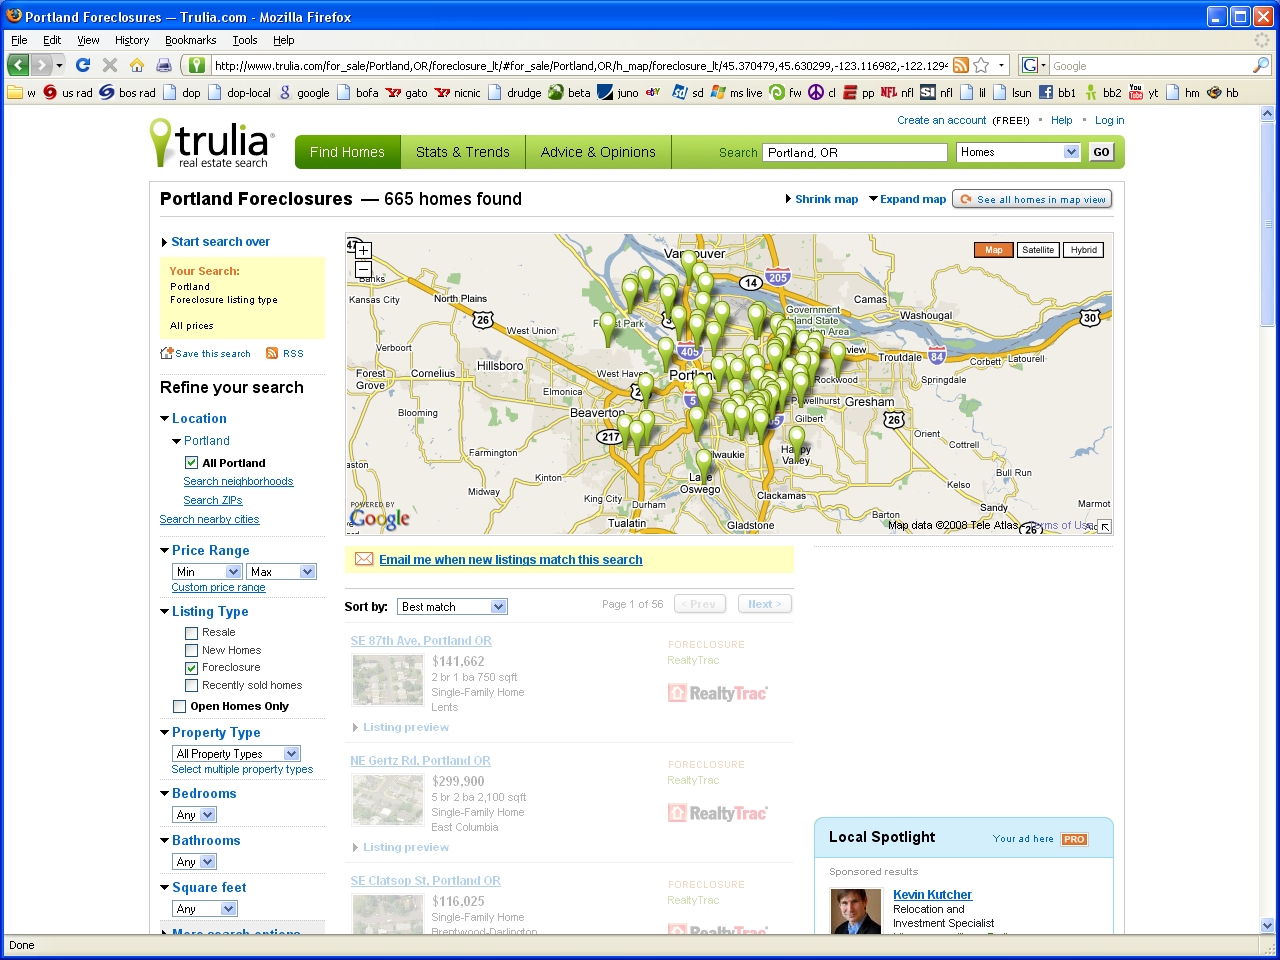The image size is (1280, 960).
Task: Subscribe via address bar RSS feed icon
Action: pyautogui.click(x=960, y=65)
